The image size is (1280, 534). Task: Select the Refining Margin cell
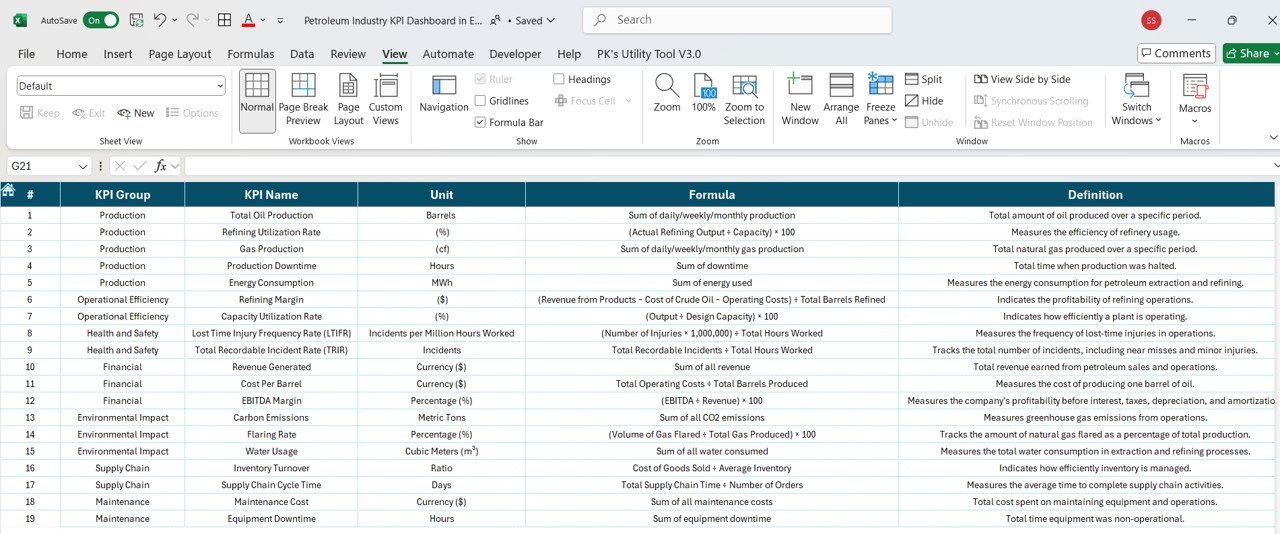271,300
